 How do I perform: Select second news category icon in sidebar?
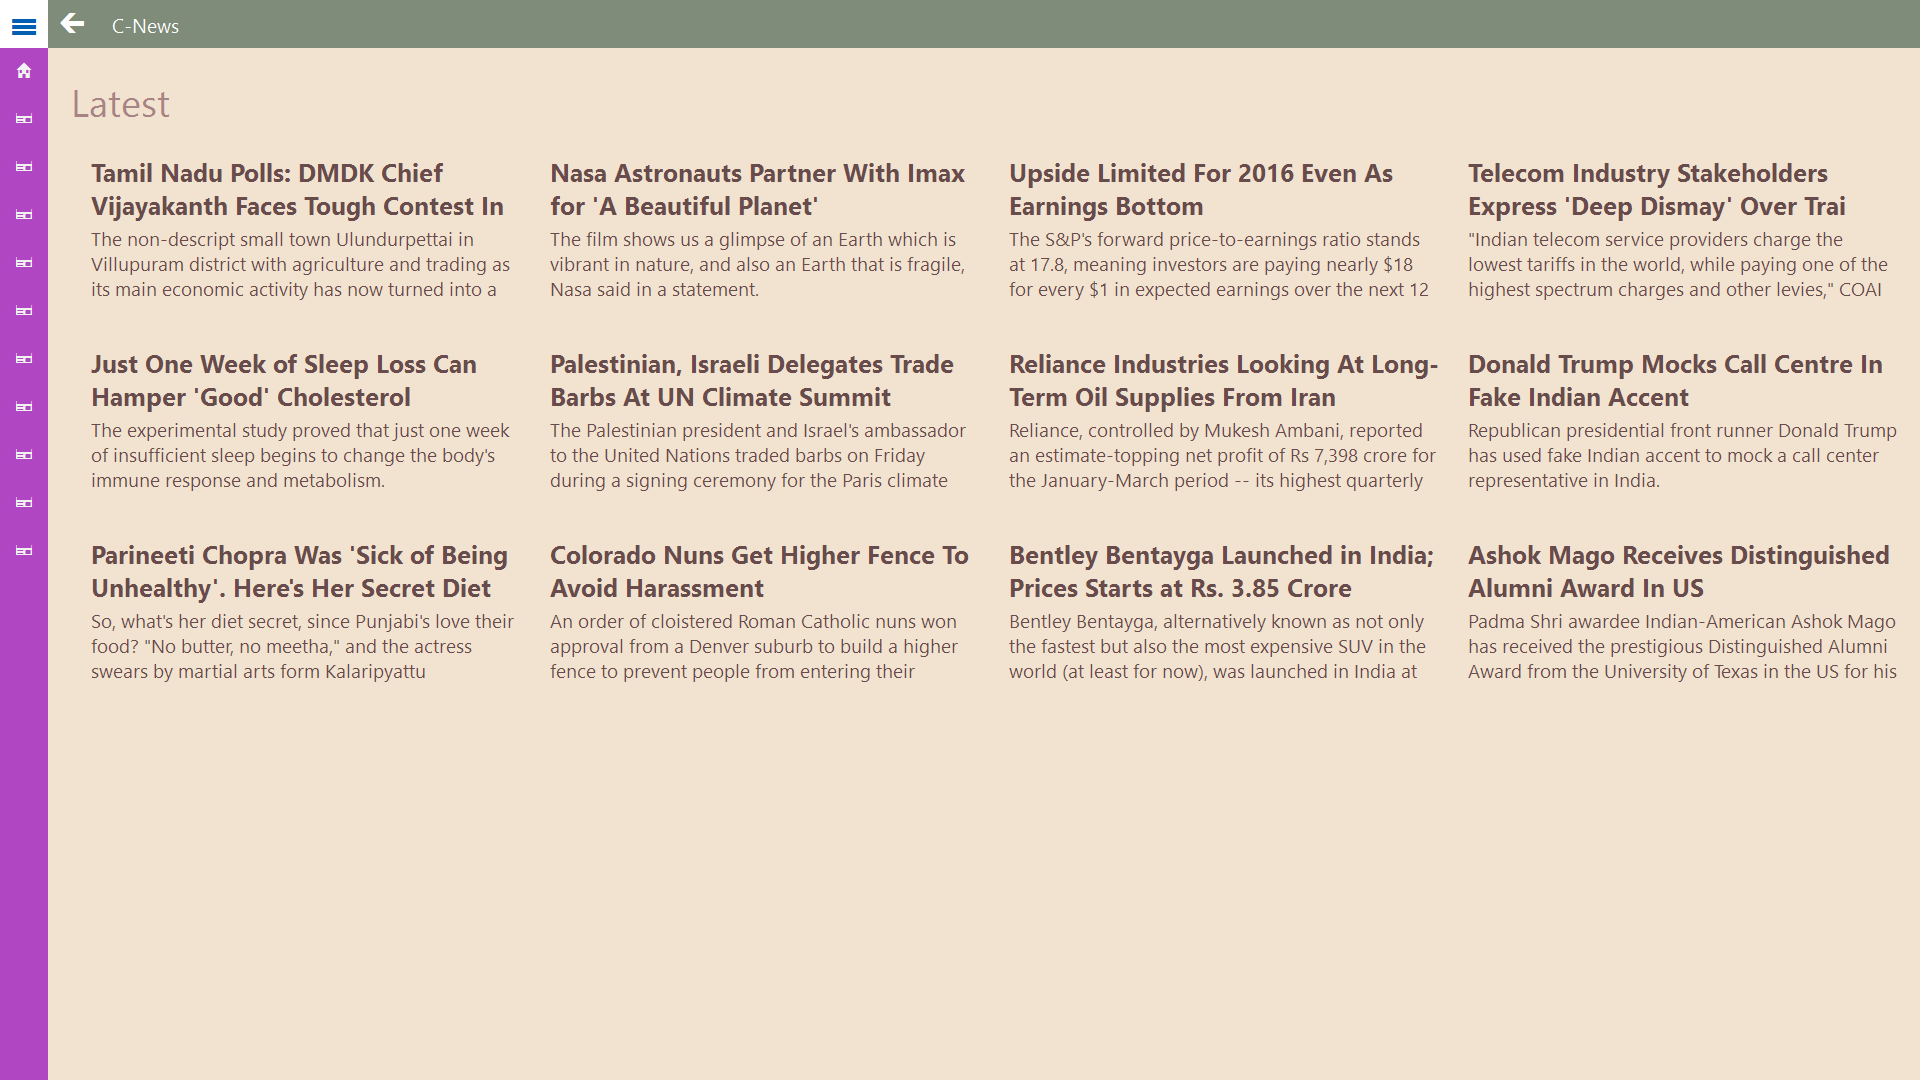[x=24, y=167]
